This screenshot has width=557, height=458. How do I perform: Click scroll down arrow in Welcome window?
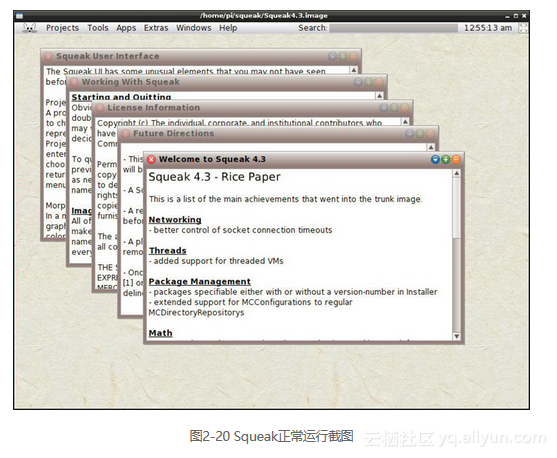tap(457, 336)
